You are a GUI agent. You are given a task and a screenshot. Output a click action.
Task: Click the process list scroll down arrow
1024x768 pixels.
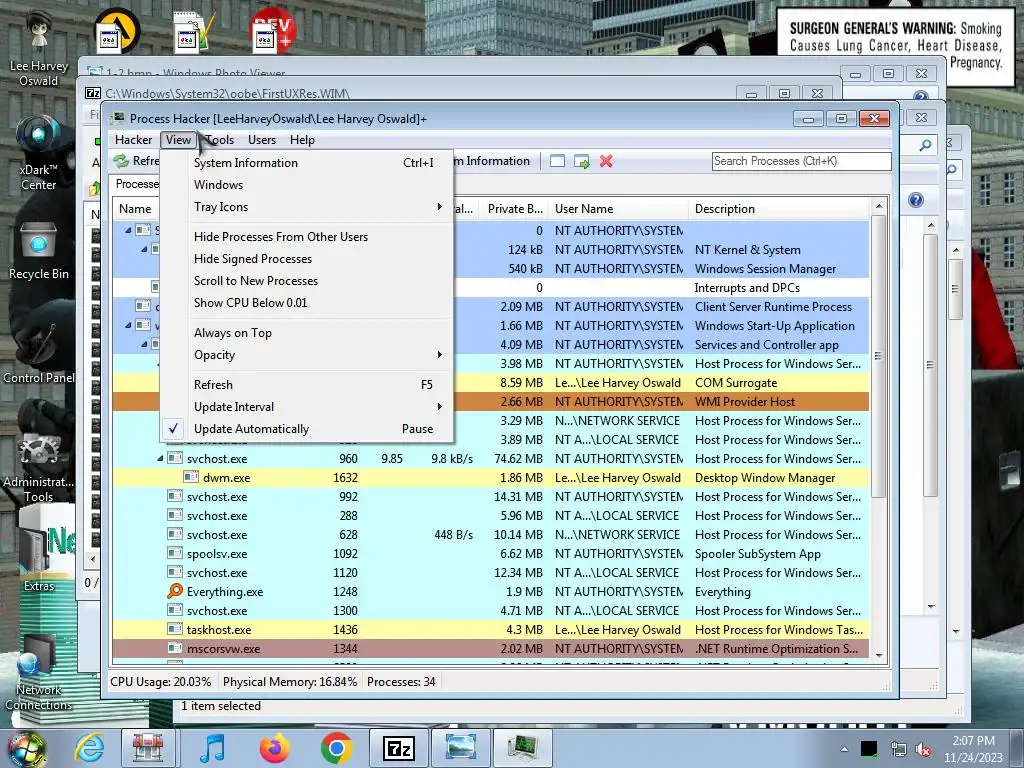tap(878, 656)
